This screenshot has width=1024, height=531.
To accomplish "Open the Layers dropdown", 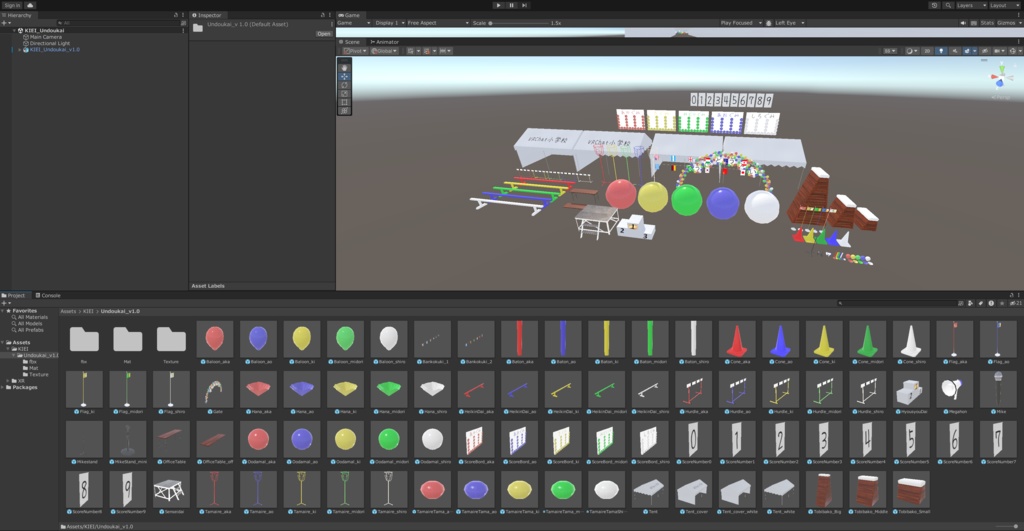I will (971, 5).
